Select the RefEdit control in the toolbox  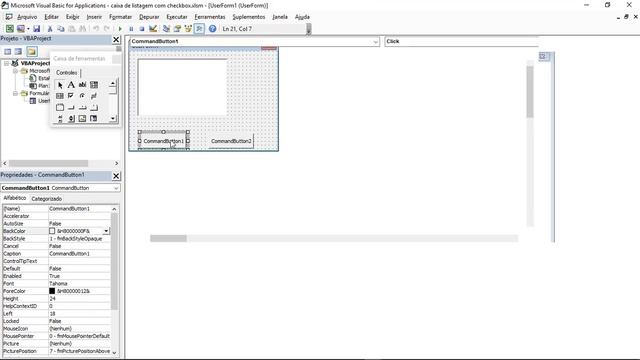(94, 118)
